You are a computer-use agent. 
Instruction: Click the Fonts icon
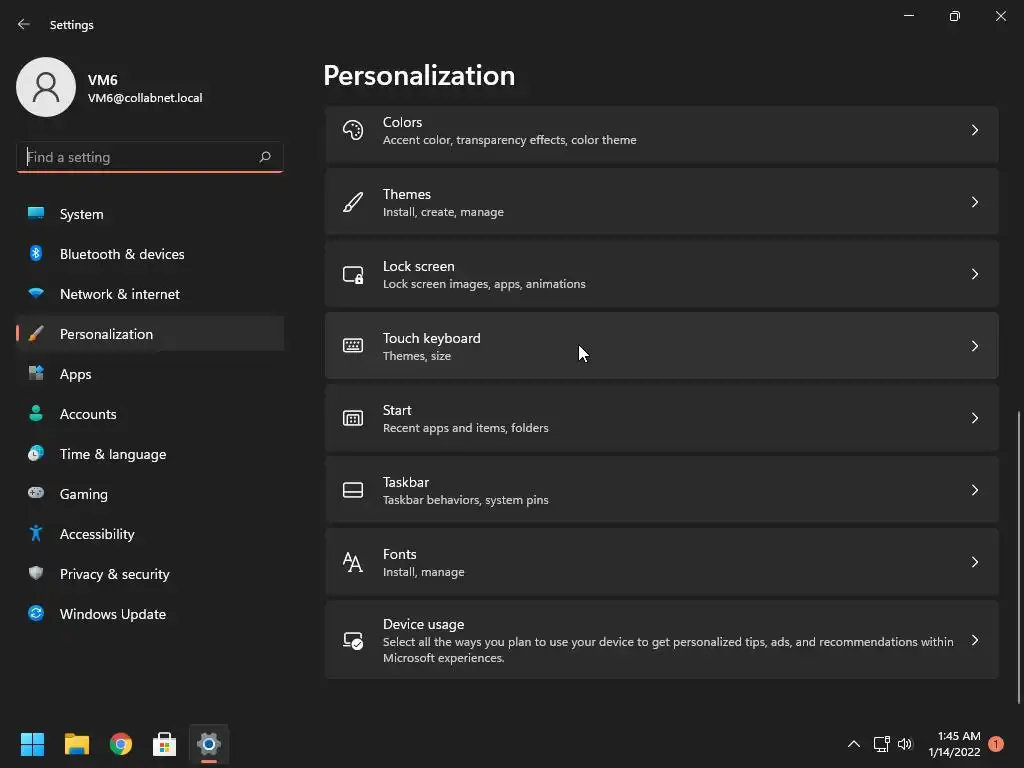click(353, 562)
